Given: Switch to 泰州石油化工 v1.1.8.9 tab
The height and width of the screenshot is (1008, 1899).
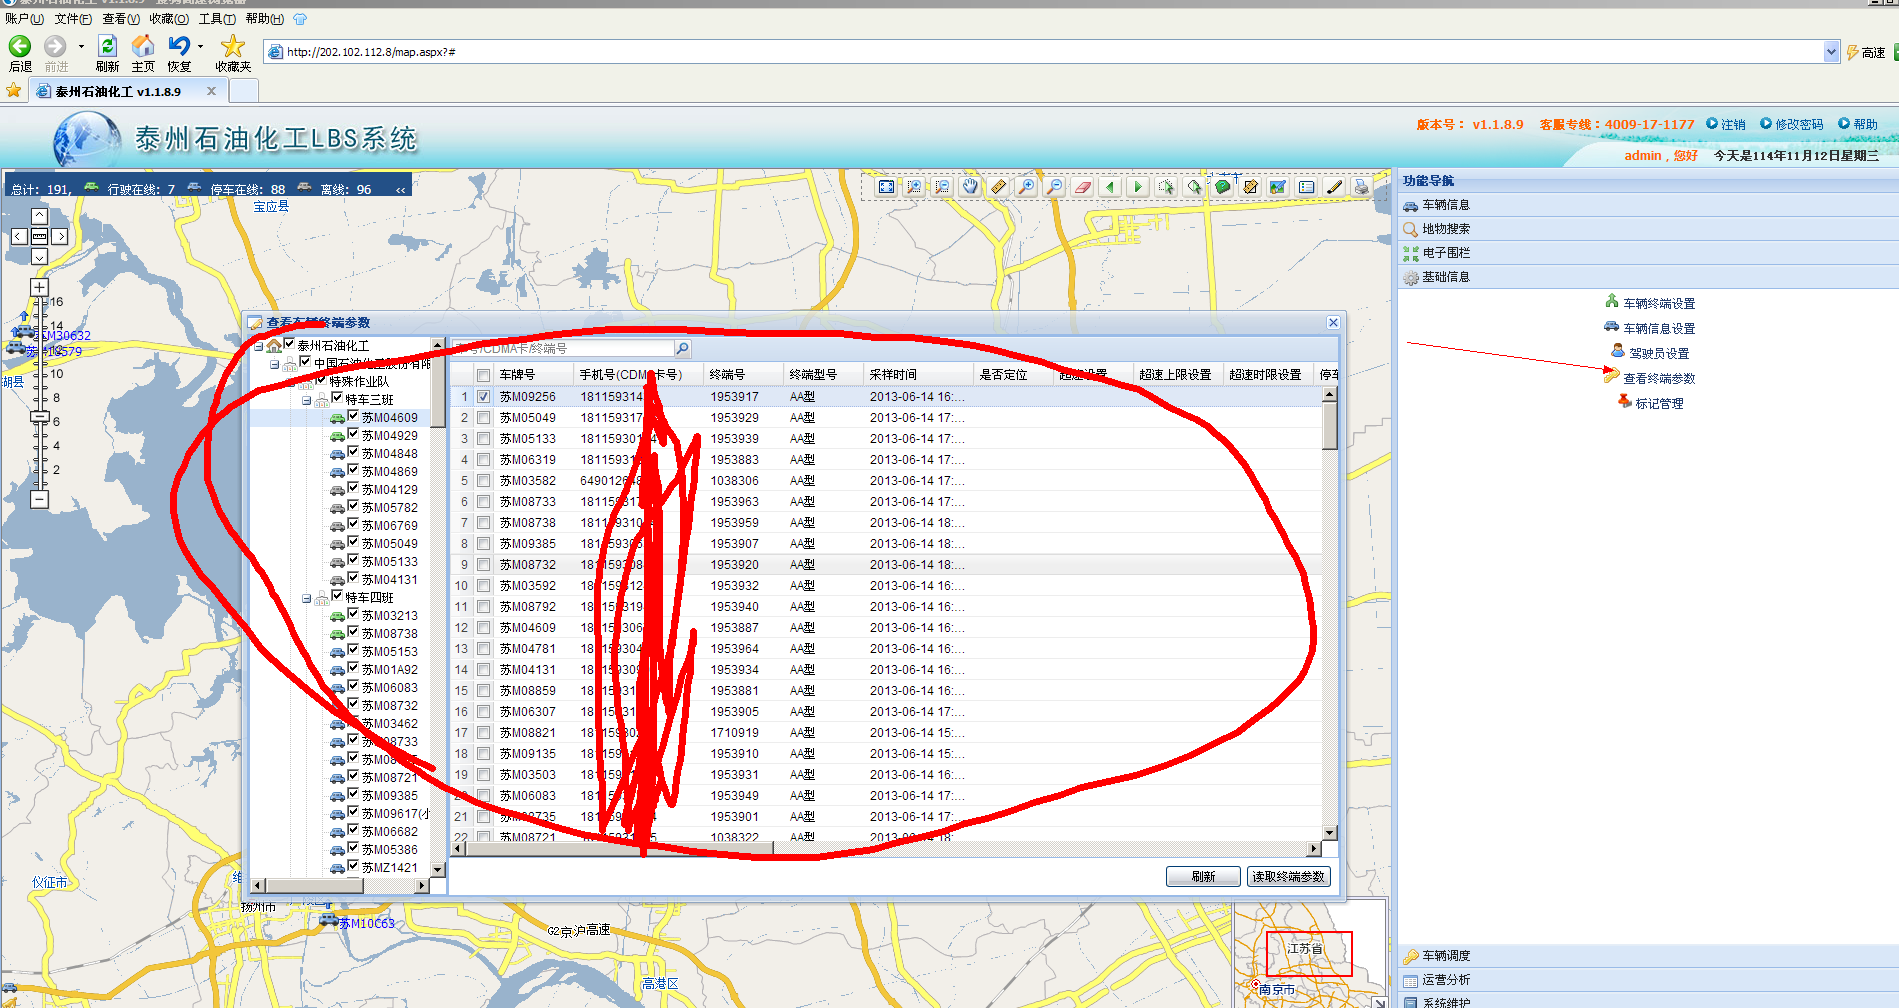Looking at the screenshot, I should pyautogui.click(x=126, y=91).
